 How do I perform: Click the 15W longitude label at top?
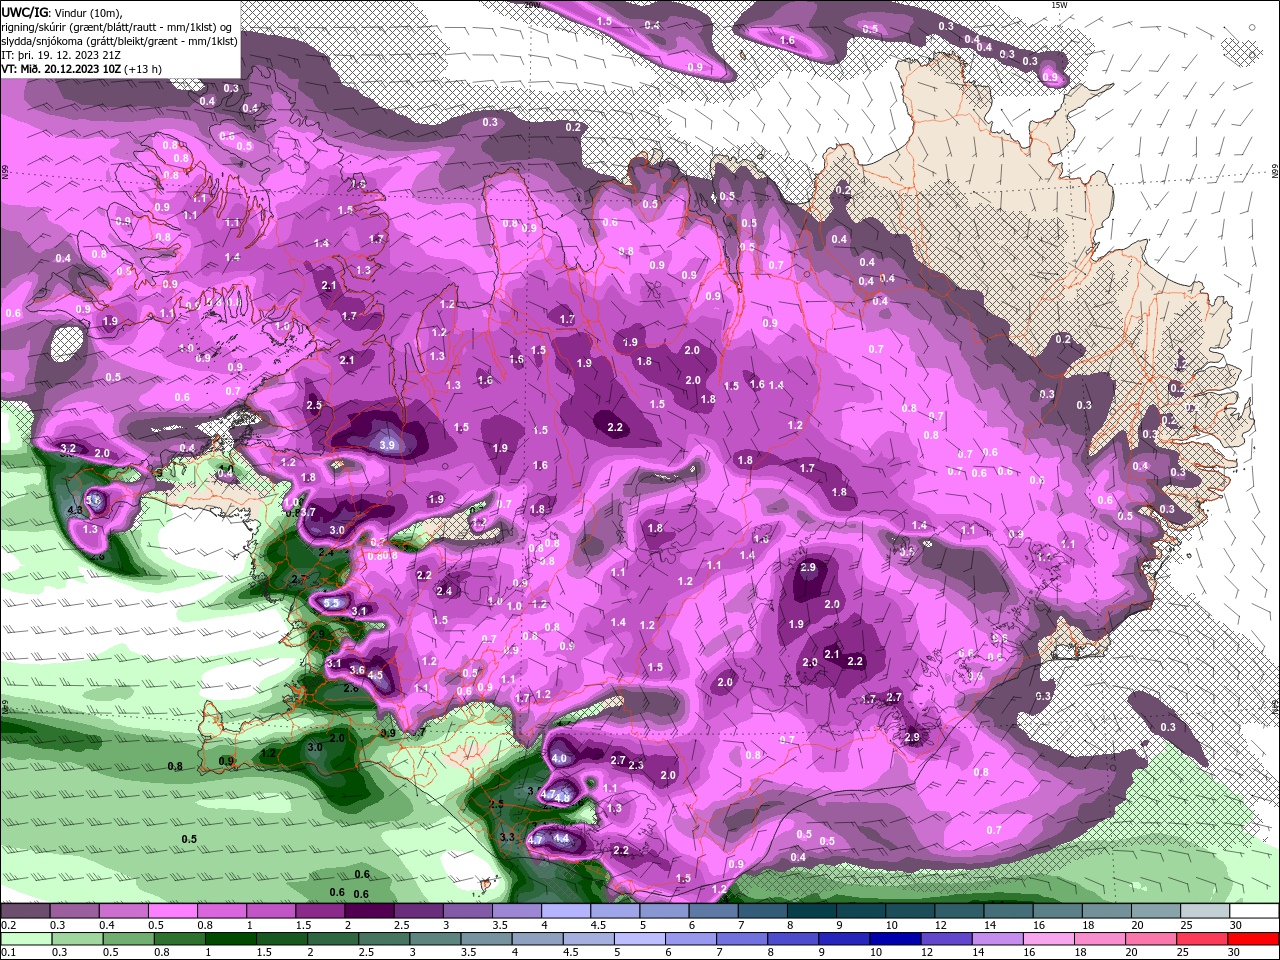pos(1060,5)
